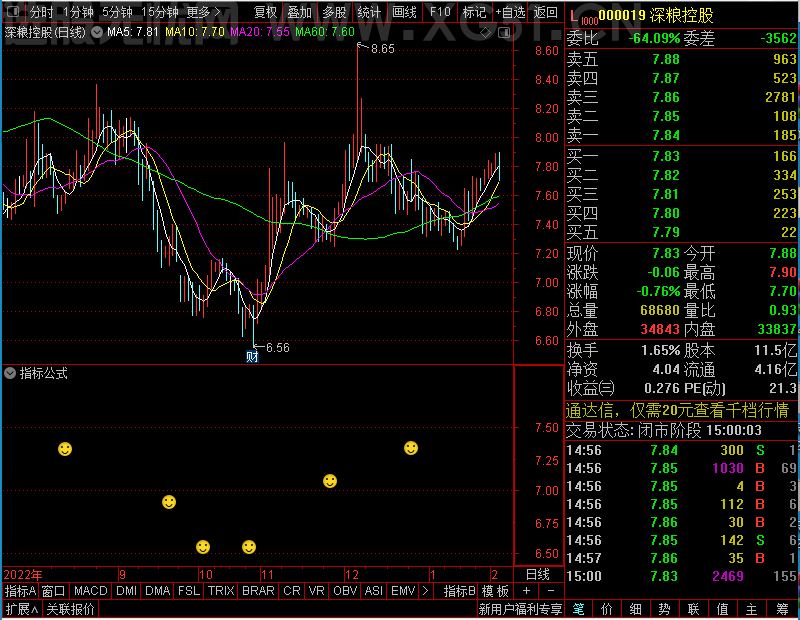800x620 pixels.
Task: Switch to the 联 linked tab
Action: pos(693,609)
